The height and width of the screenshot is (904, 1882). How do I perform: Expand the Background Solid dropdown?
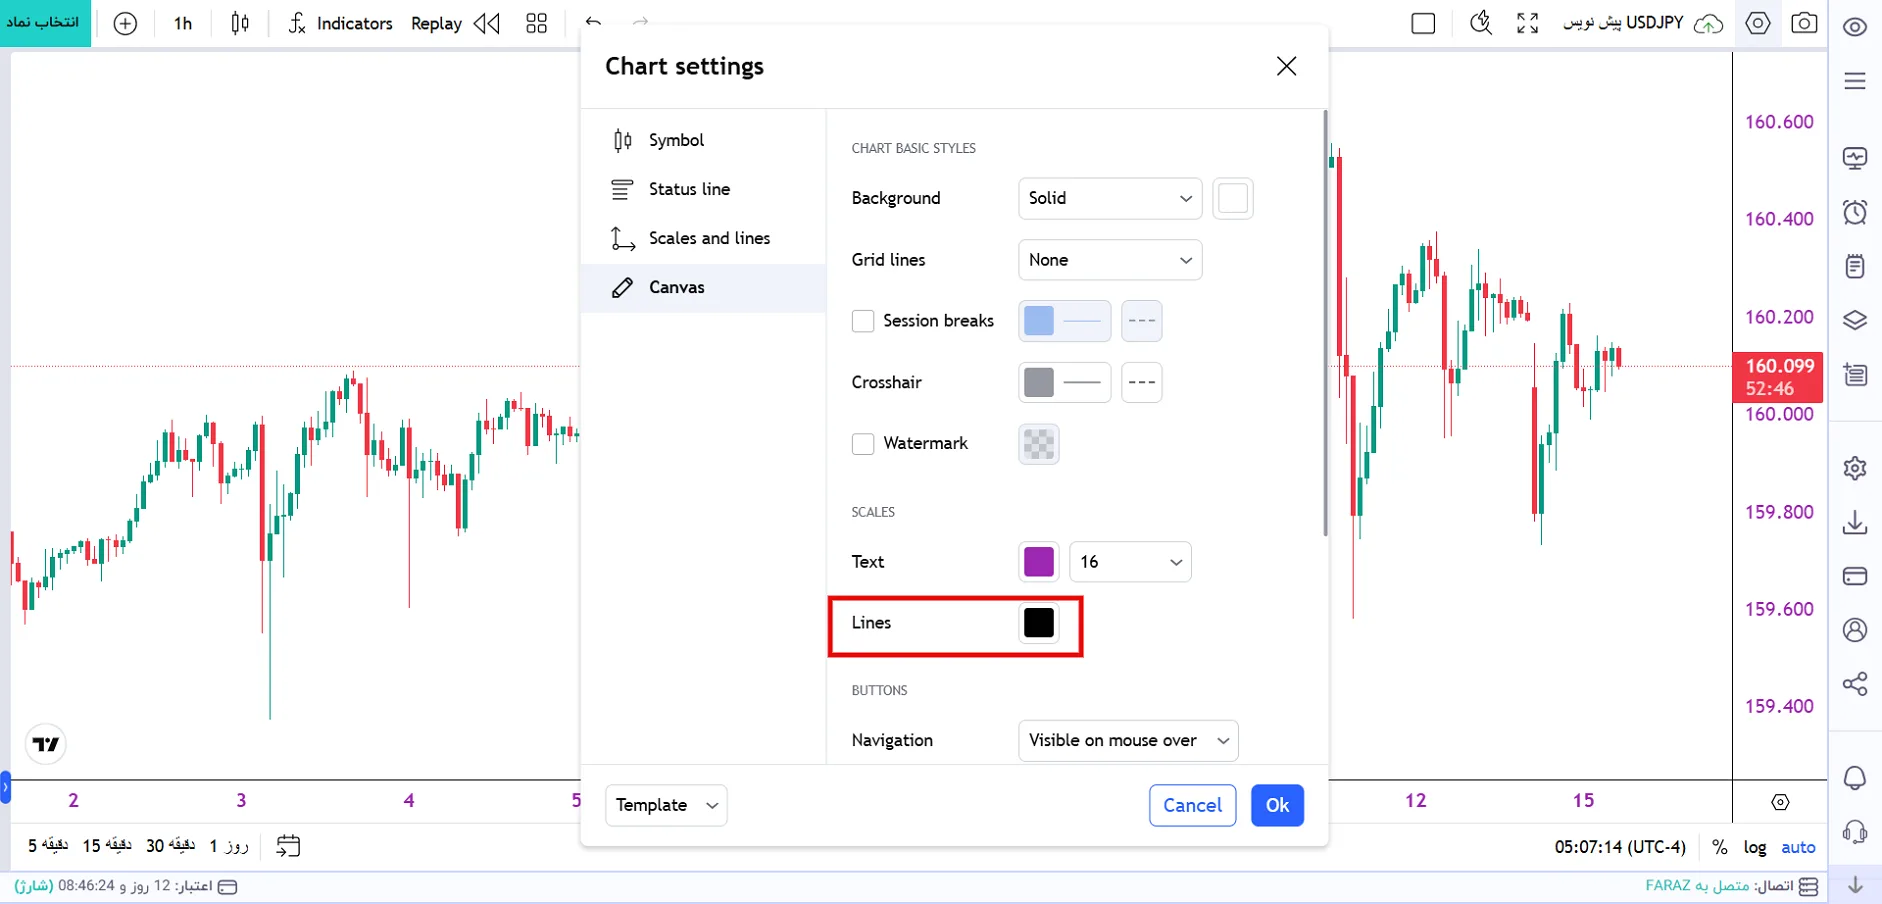tap(1110, 198)
